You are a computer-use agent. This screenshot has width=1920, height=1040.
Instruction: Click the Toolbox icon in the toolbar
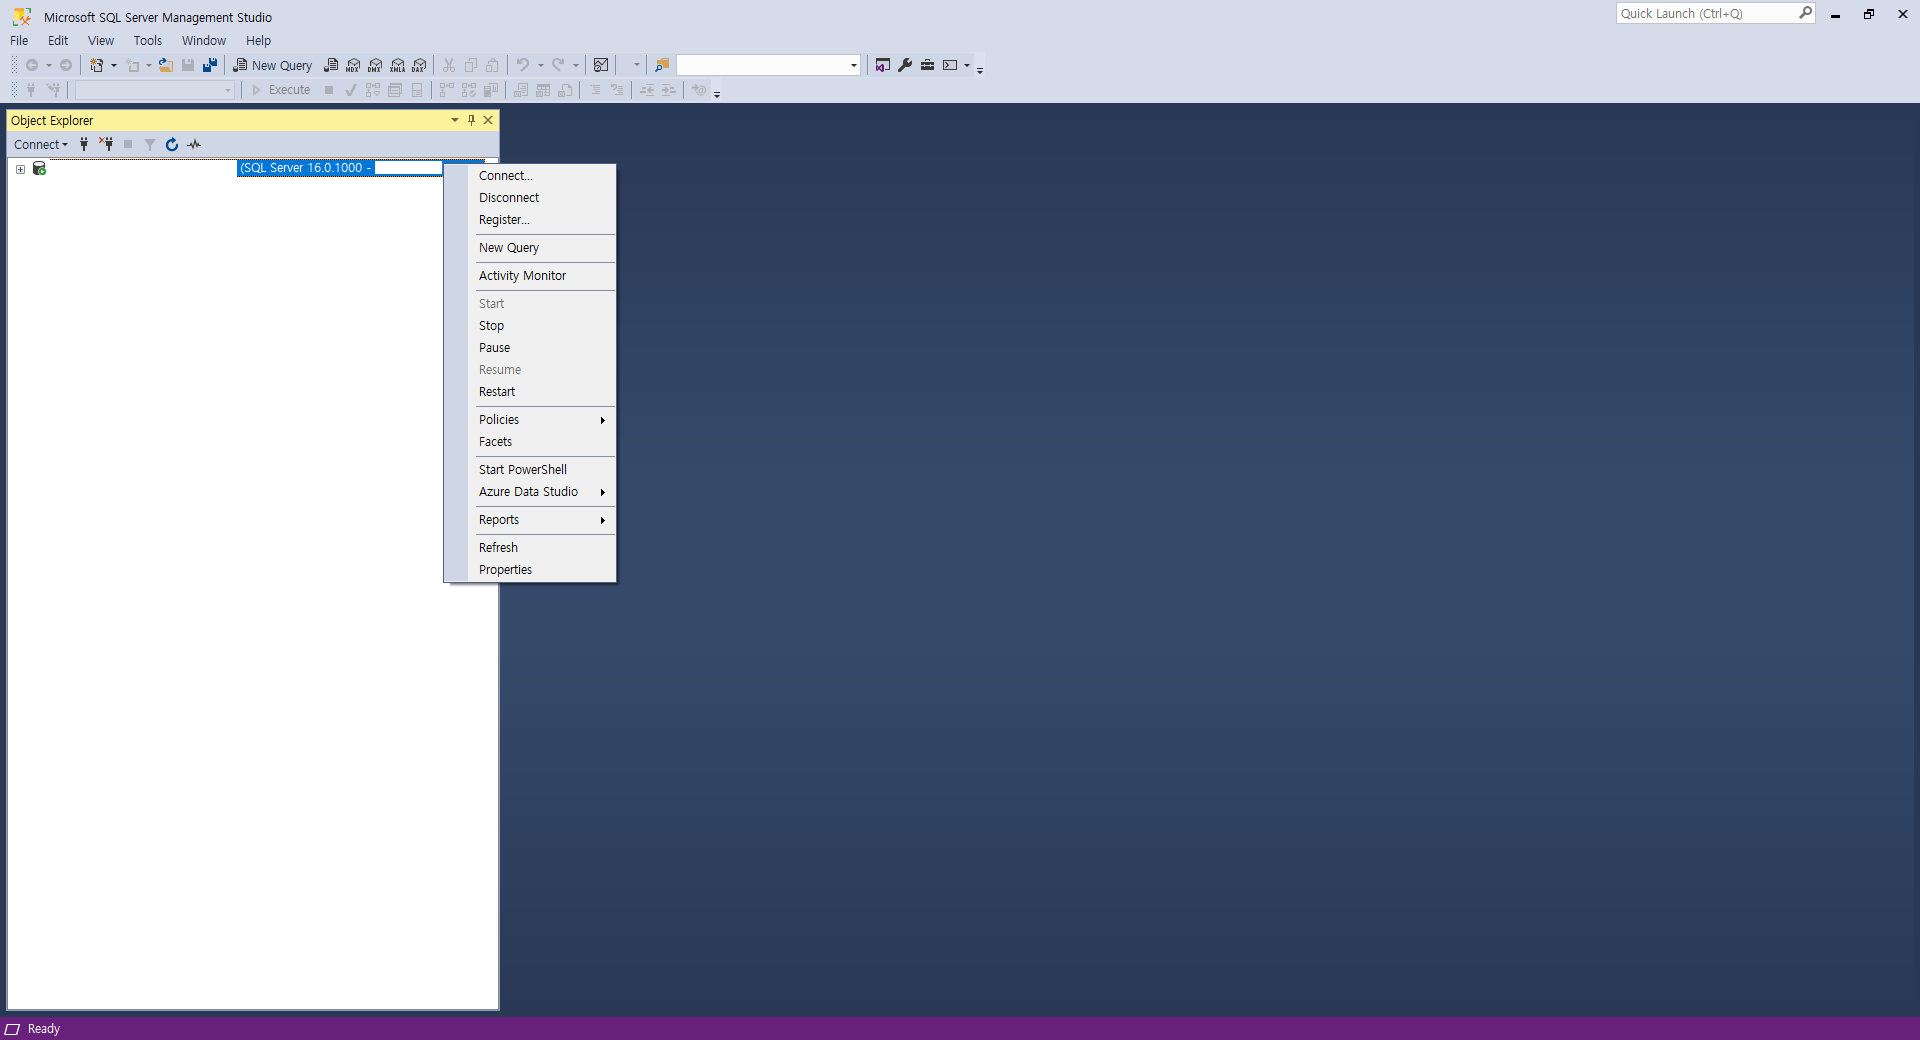pyautogui.click(x=928, y=65)
